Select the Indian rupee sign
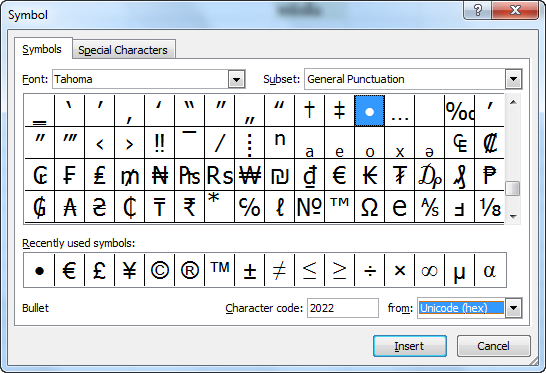The width and height of the screenshot is (546, 373). [190, 207]
